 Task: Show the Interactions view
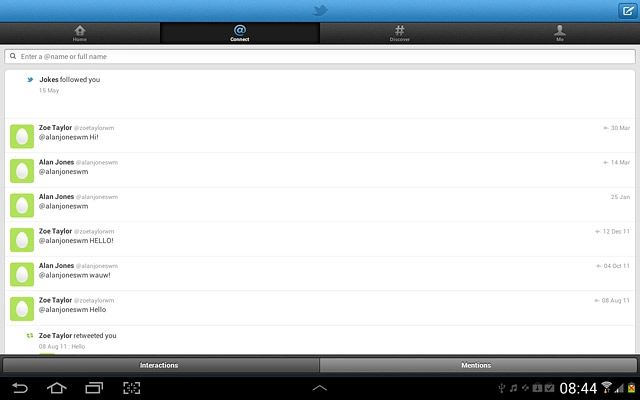161,365
